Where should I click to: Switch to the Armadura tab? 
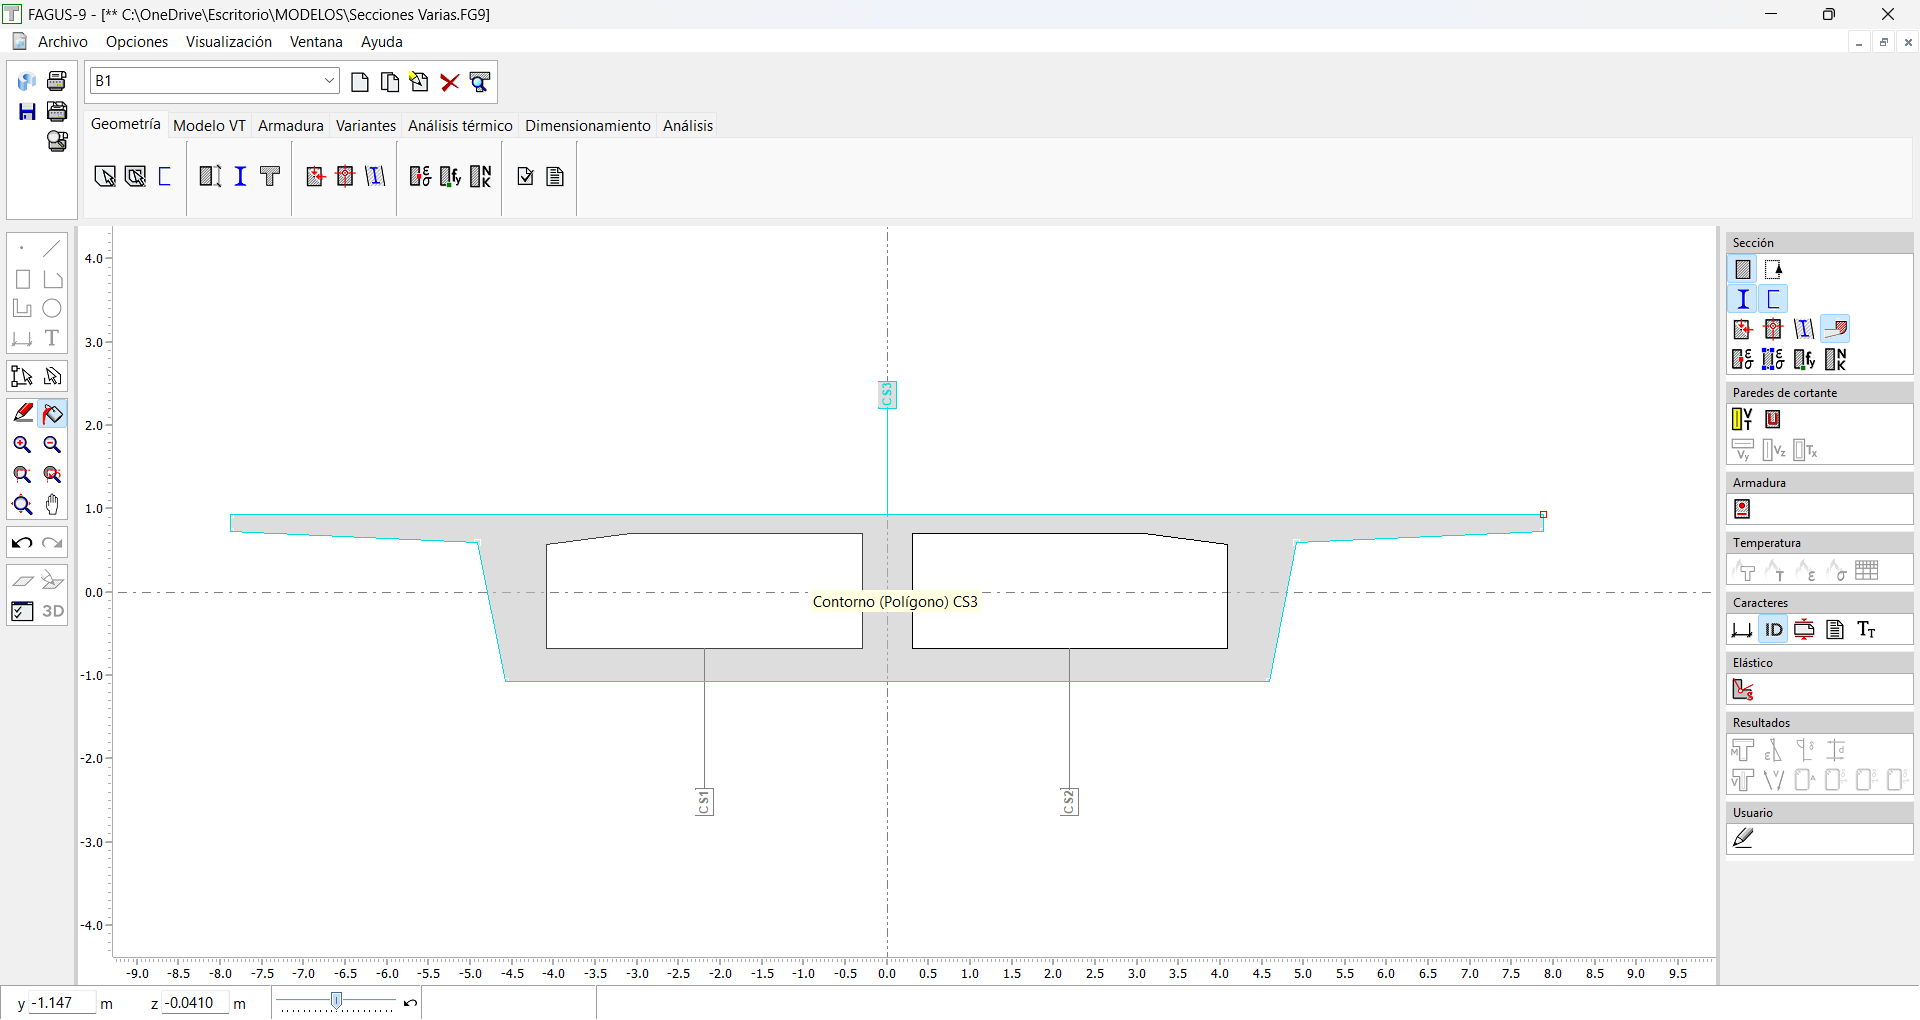point(290,126)
